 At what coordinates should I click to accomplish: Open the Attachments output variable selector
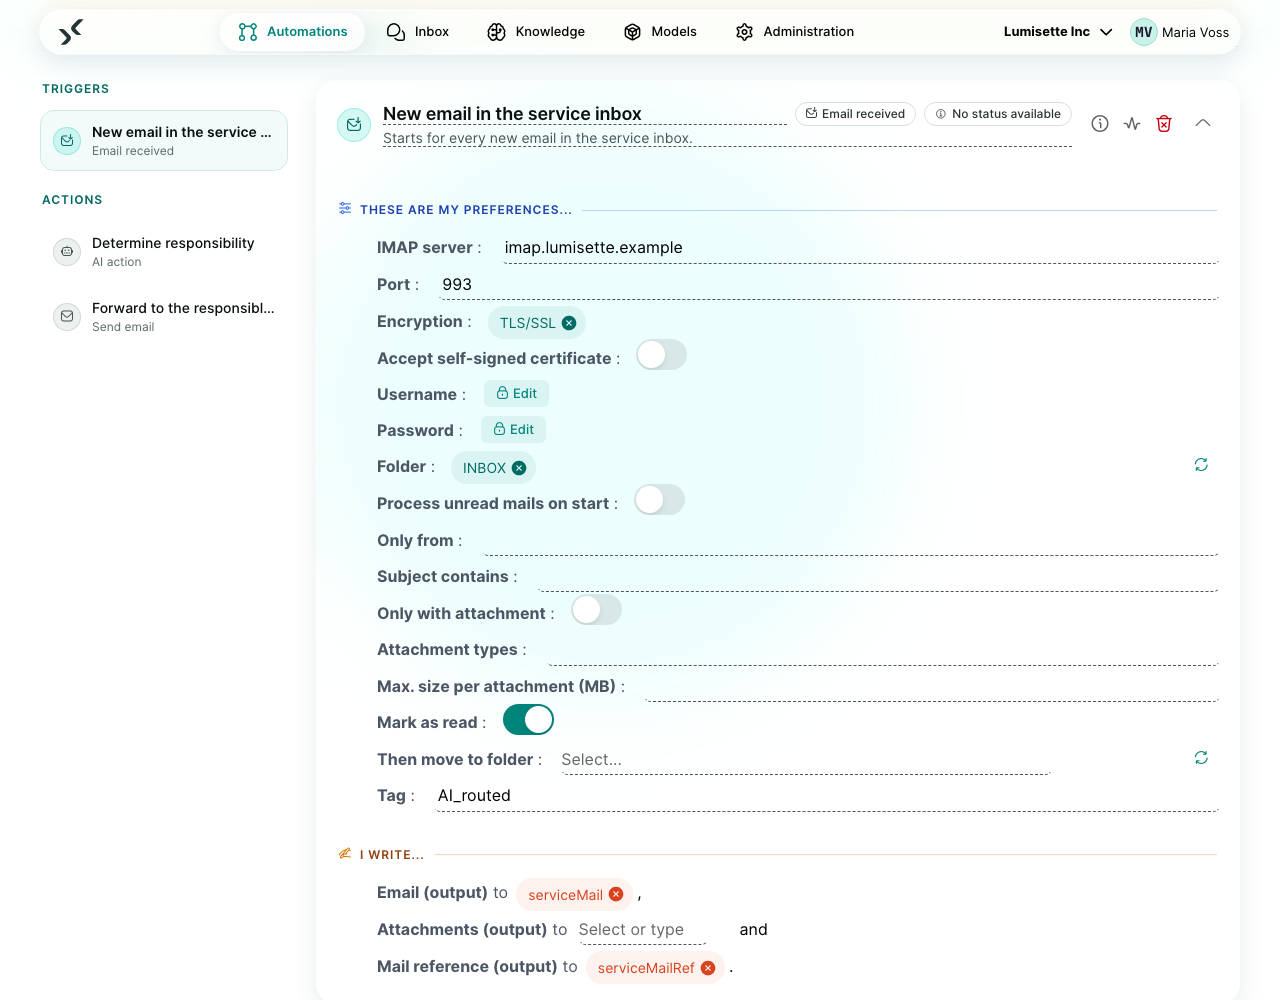(x=642, y=930)
